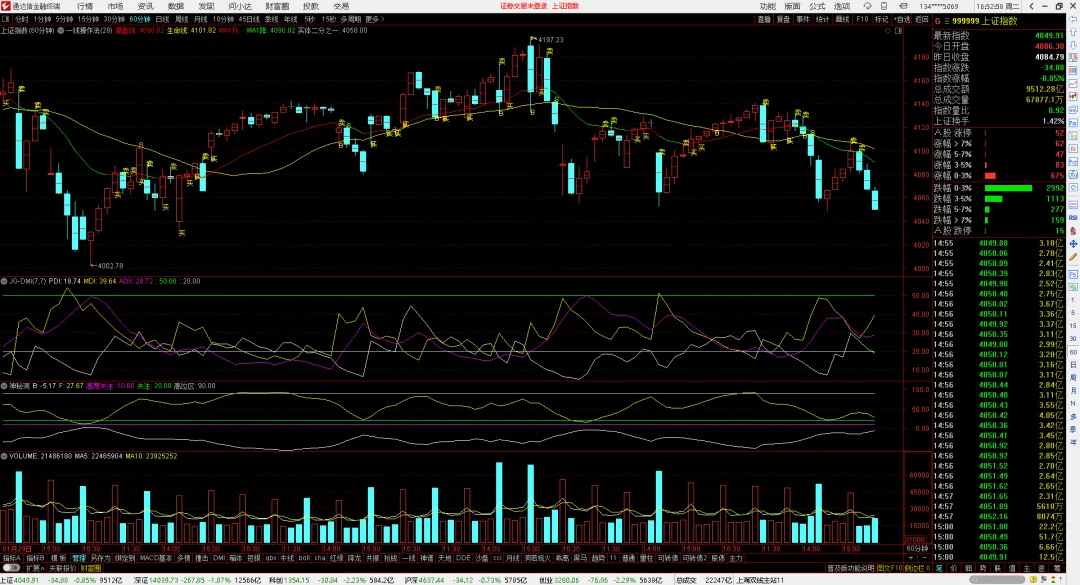
Task: Click the 返回 button
Action: (x=922, y=19)
